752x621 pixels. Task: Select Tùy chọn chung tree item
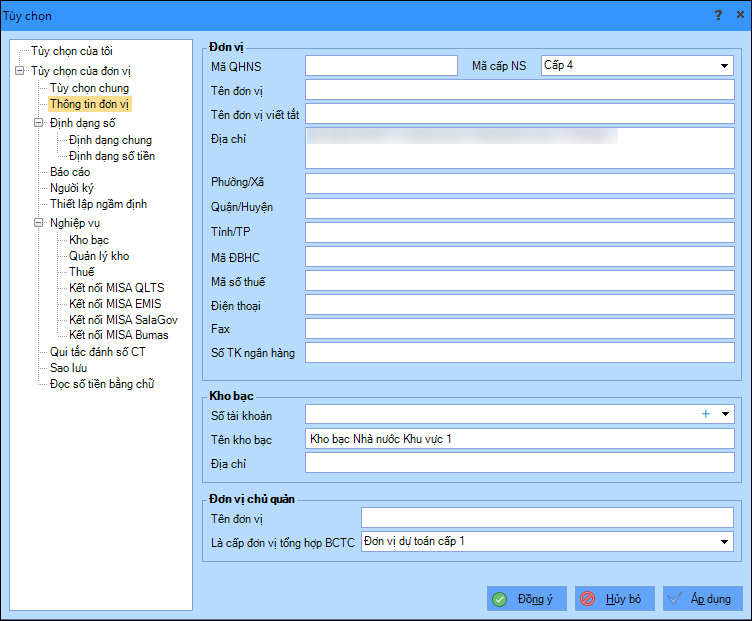90,88
